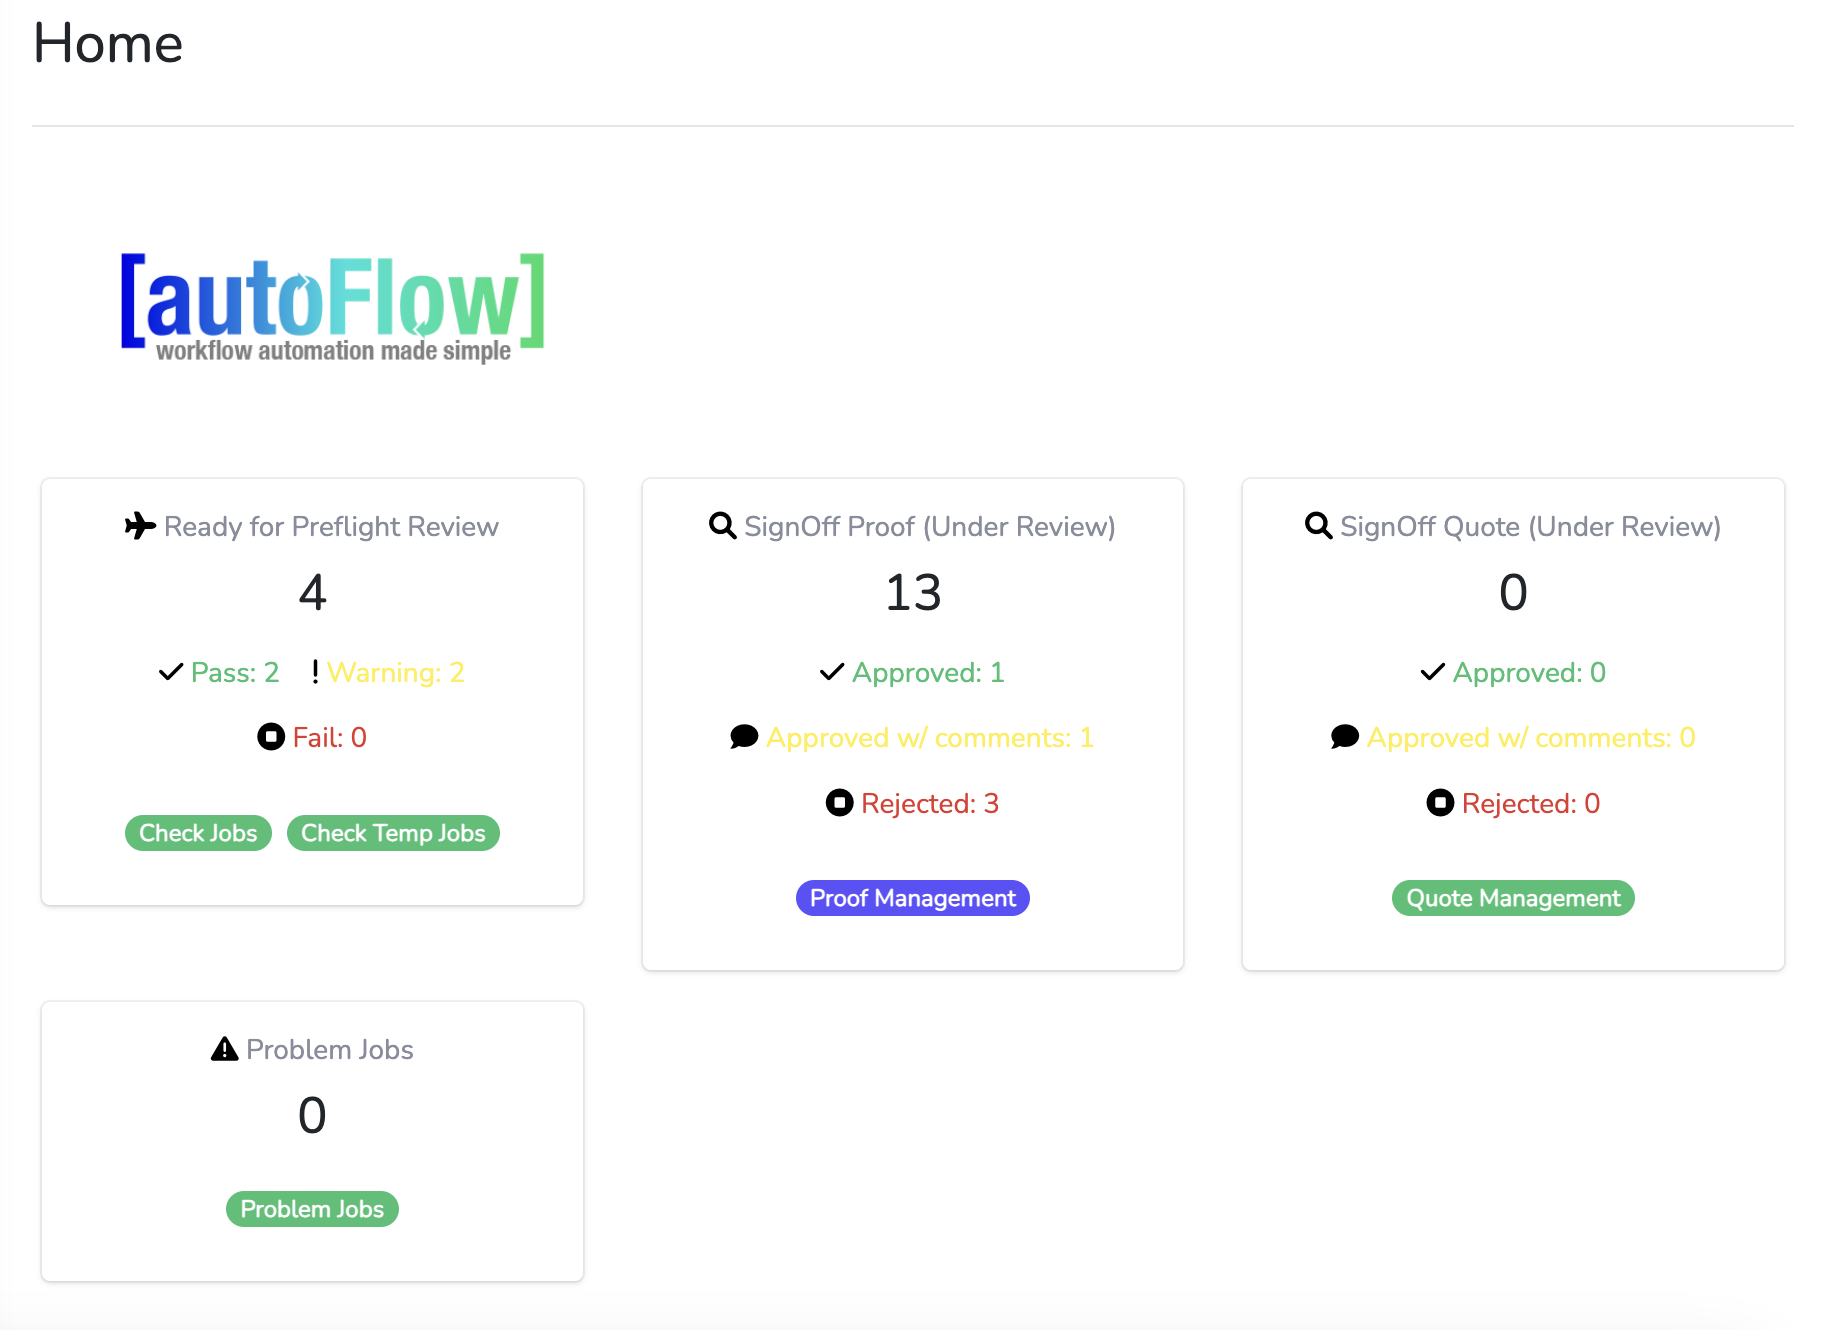Screen dimensions: 1846x1330
Task: Click the autoFlow logo image
Action: 332,306
